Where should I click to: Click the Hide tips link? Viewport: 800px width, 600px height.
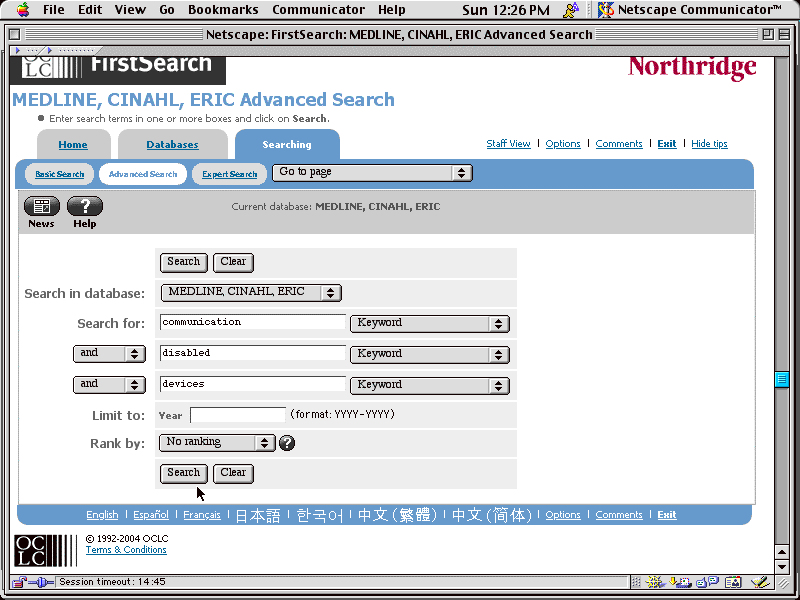coord(709,144)
